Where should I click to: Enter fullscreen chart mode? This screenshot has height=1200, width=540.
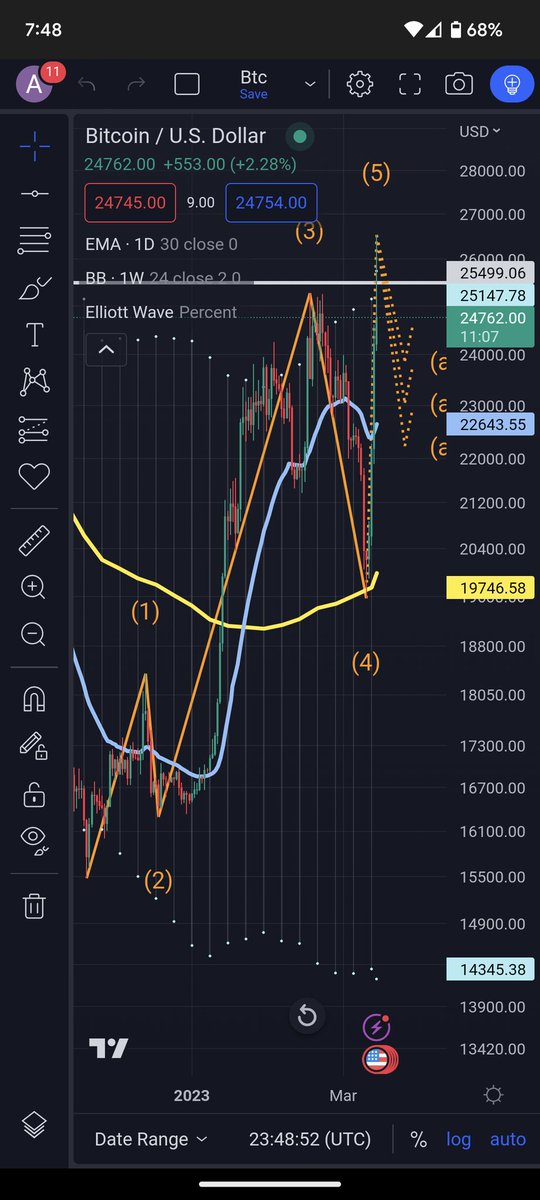(x=410, y=84)
